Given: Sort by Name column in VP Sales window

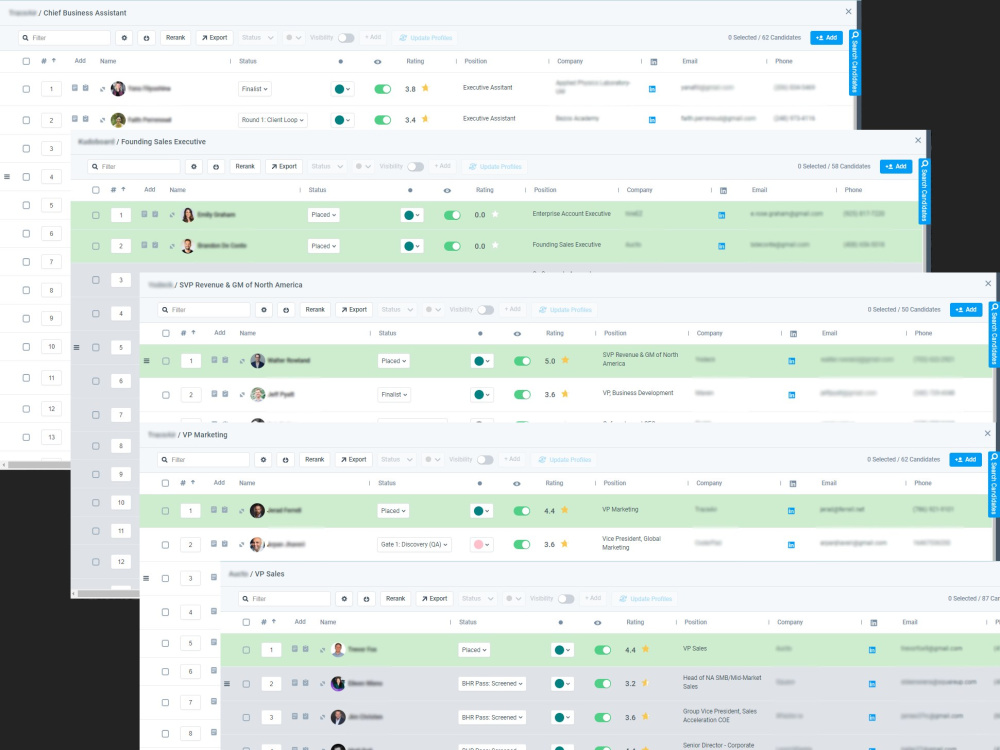Looking at the screenshot, I should (328, 622).
